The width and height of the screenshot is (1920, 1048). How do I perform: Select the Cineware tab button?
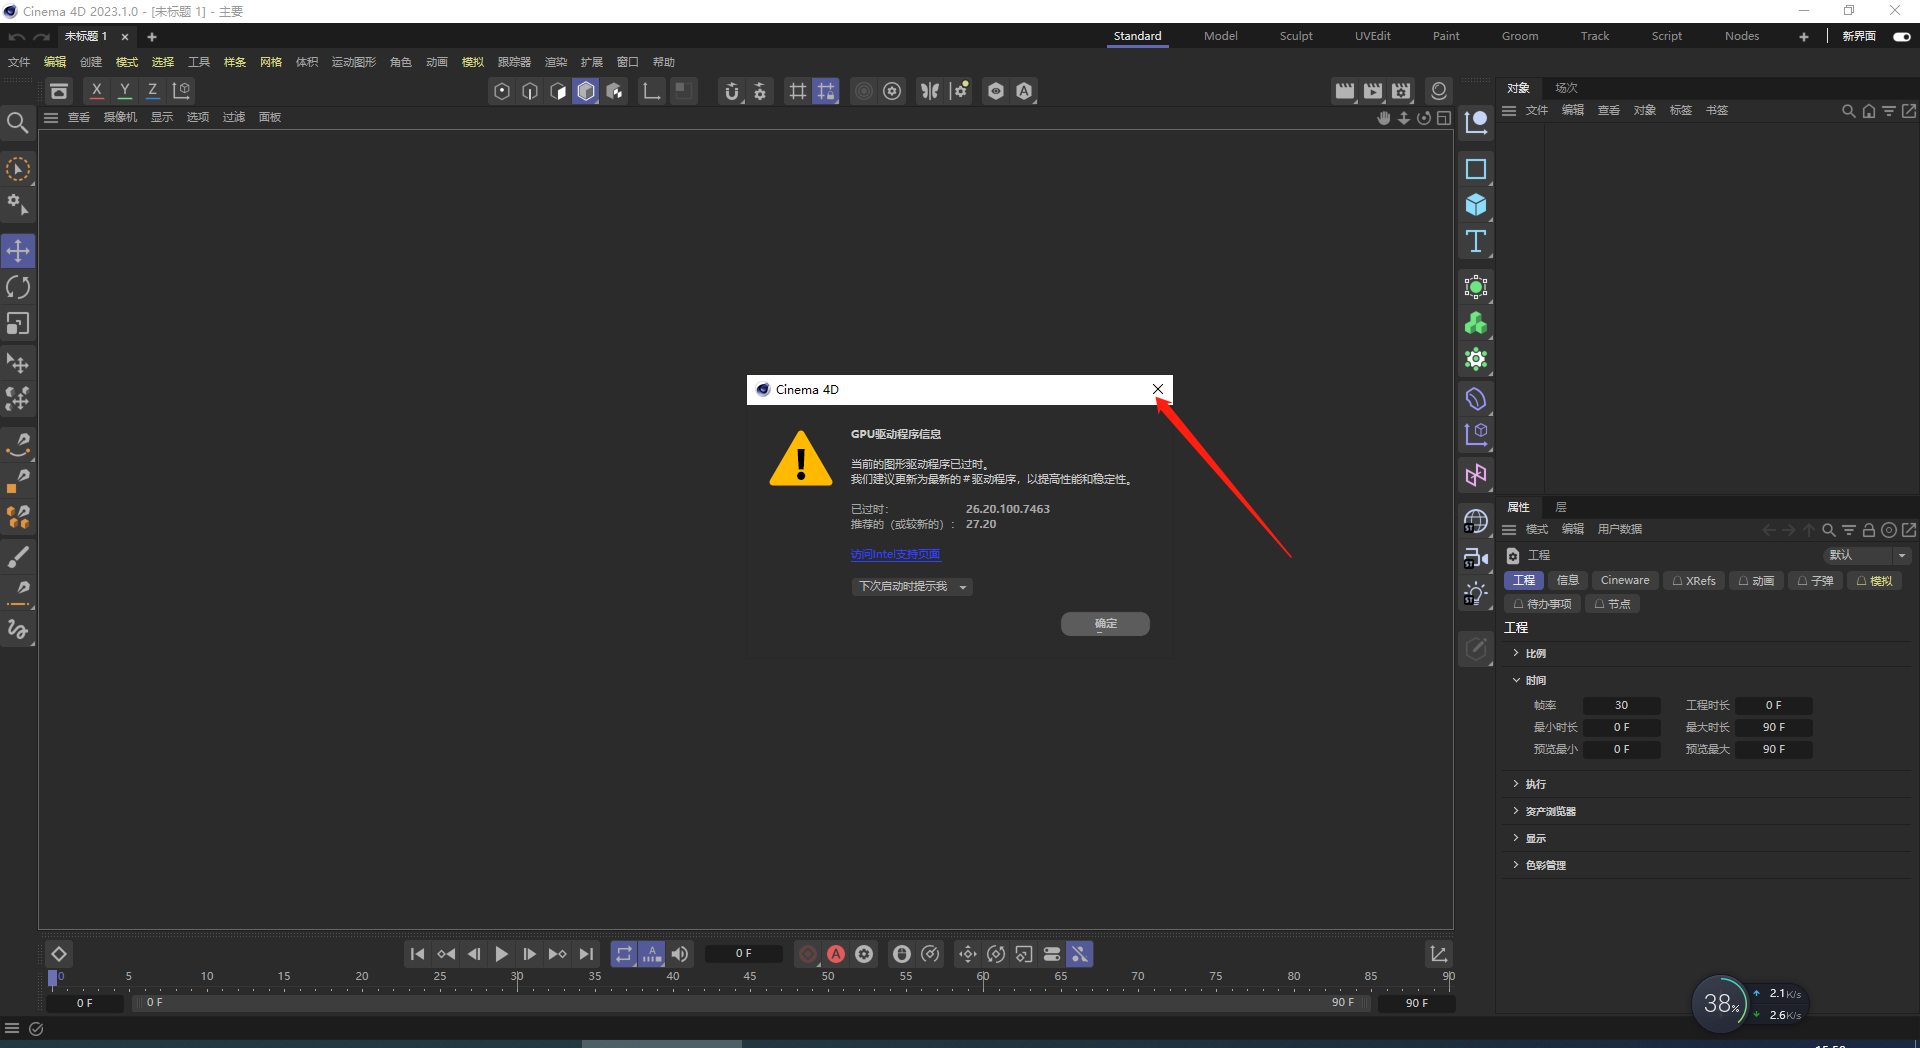pyautogui.click(x=1625, y=580)
